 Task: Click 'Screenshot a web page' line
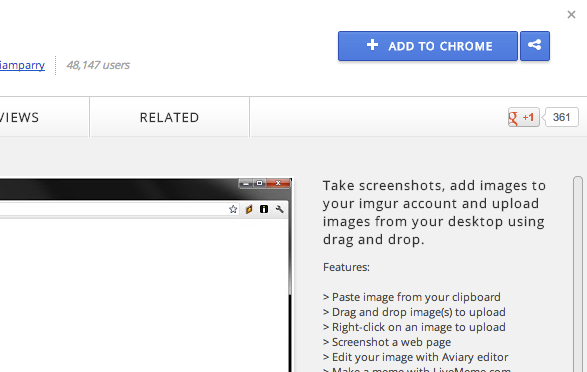(x=387, y=342)
